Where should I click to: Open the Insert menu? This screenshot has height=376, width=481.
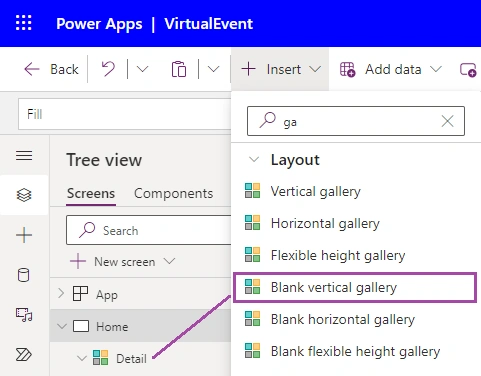pyautogui.click(x=280, y=69)
